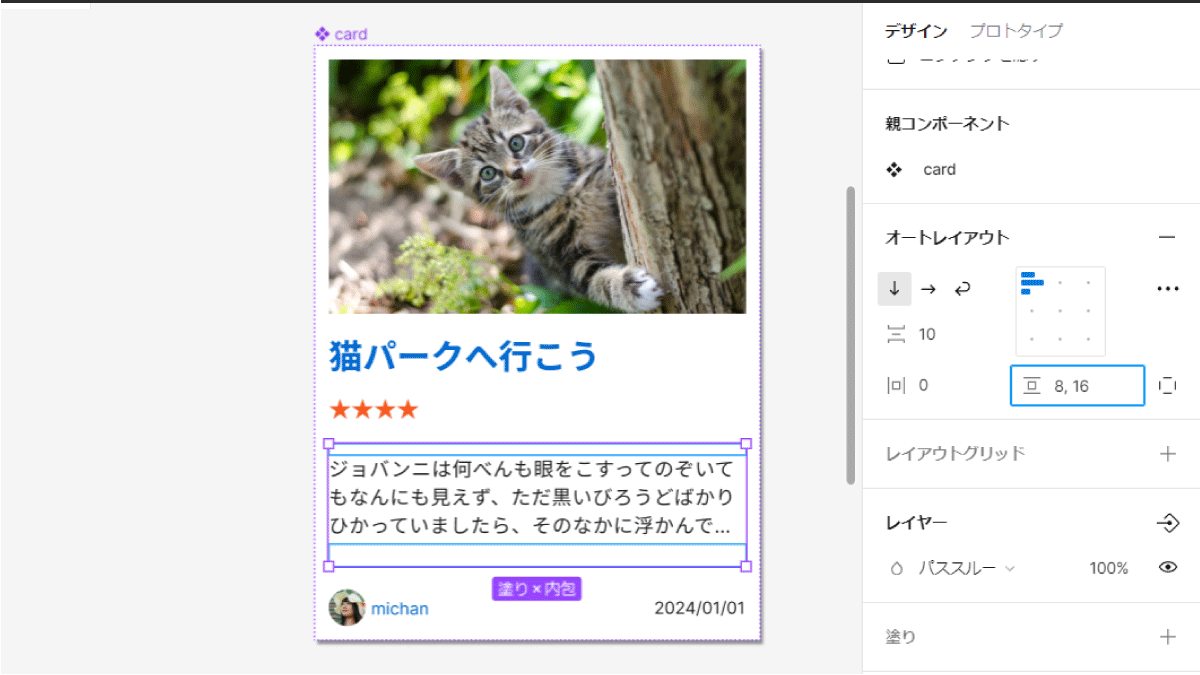Switch to the プロトタイプ tab

[1016, 31]
